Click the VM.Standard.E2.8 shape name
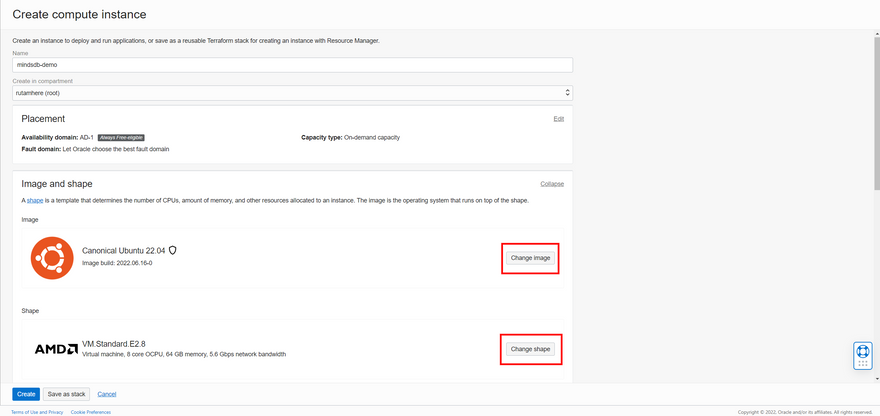Screen dimensions: 880x416 [107, 344]
